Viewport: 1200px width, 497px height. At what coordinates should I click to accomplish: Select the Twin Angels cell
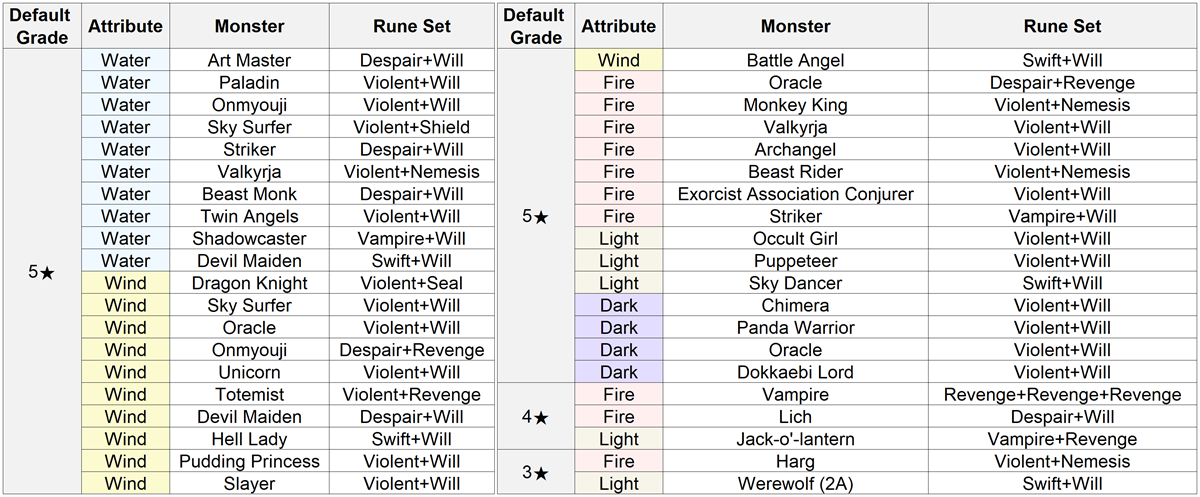(x=249, y=216)
